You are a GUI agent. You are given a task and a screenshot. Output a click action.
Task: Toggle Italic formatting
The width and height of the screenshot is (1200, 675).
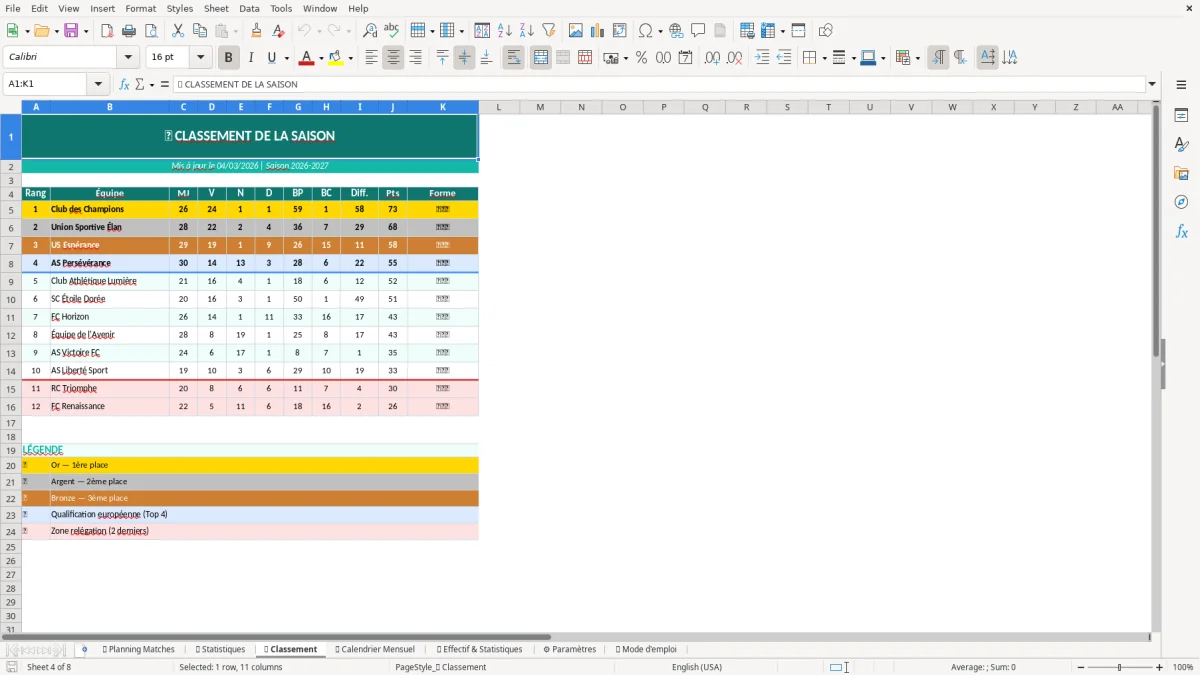pos(251,58)
